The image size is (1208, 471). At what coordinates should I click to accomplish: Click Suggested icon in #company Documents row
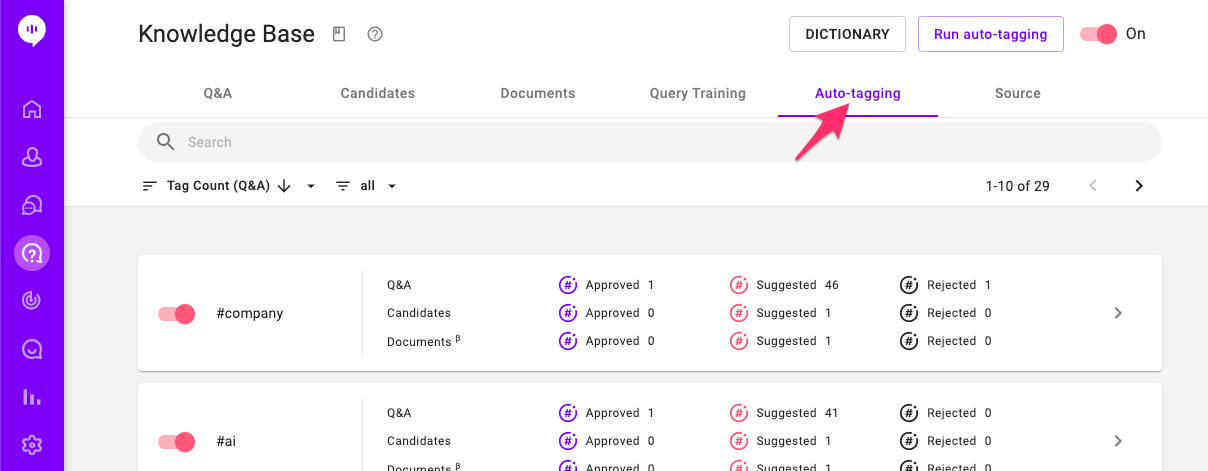coord(739,341)
